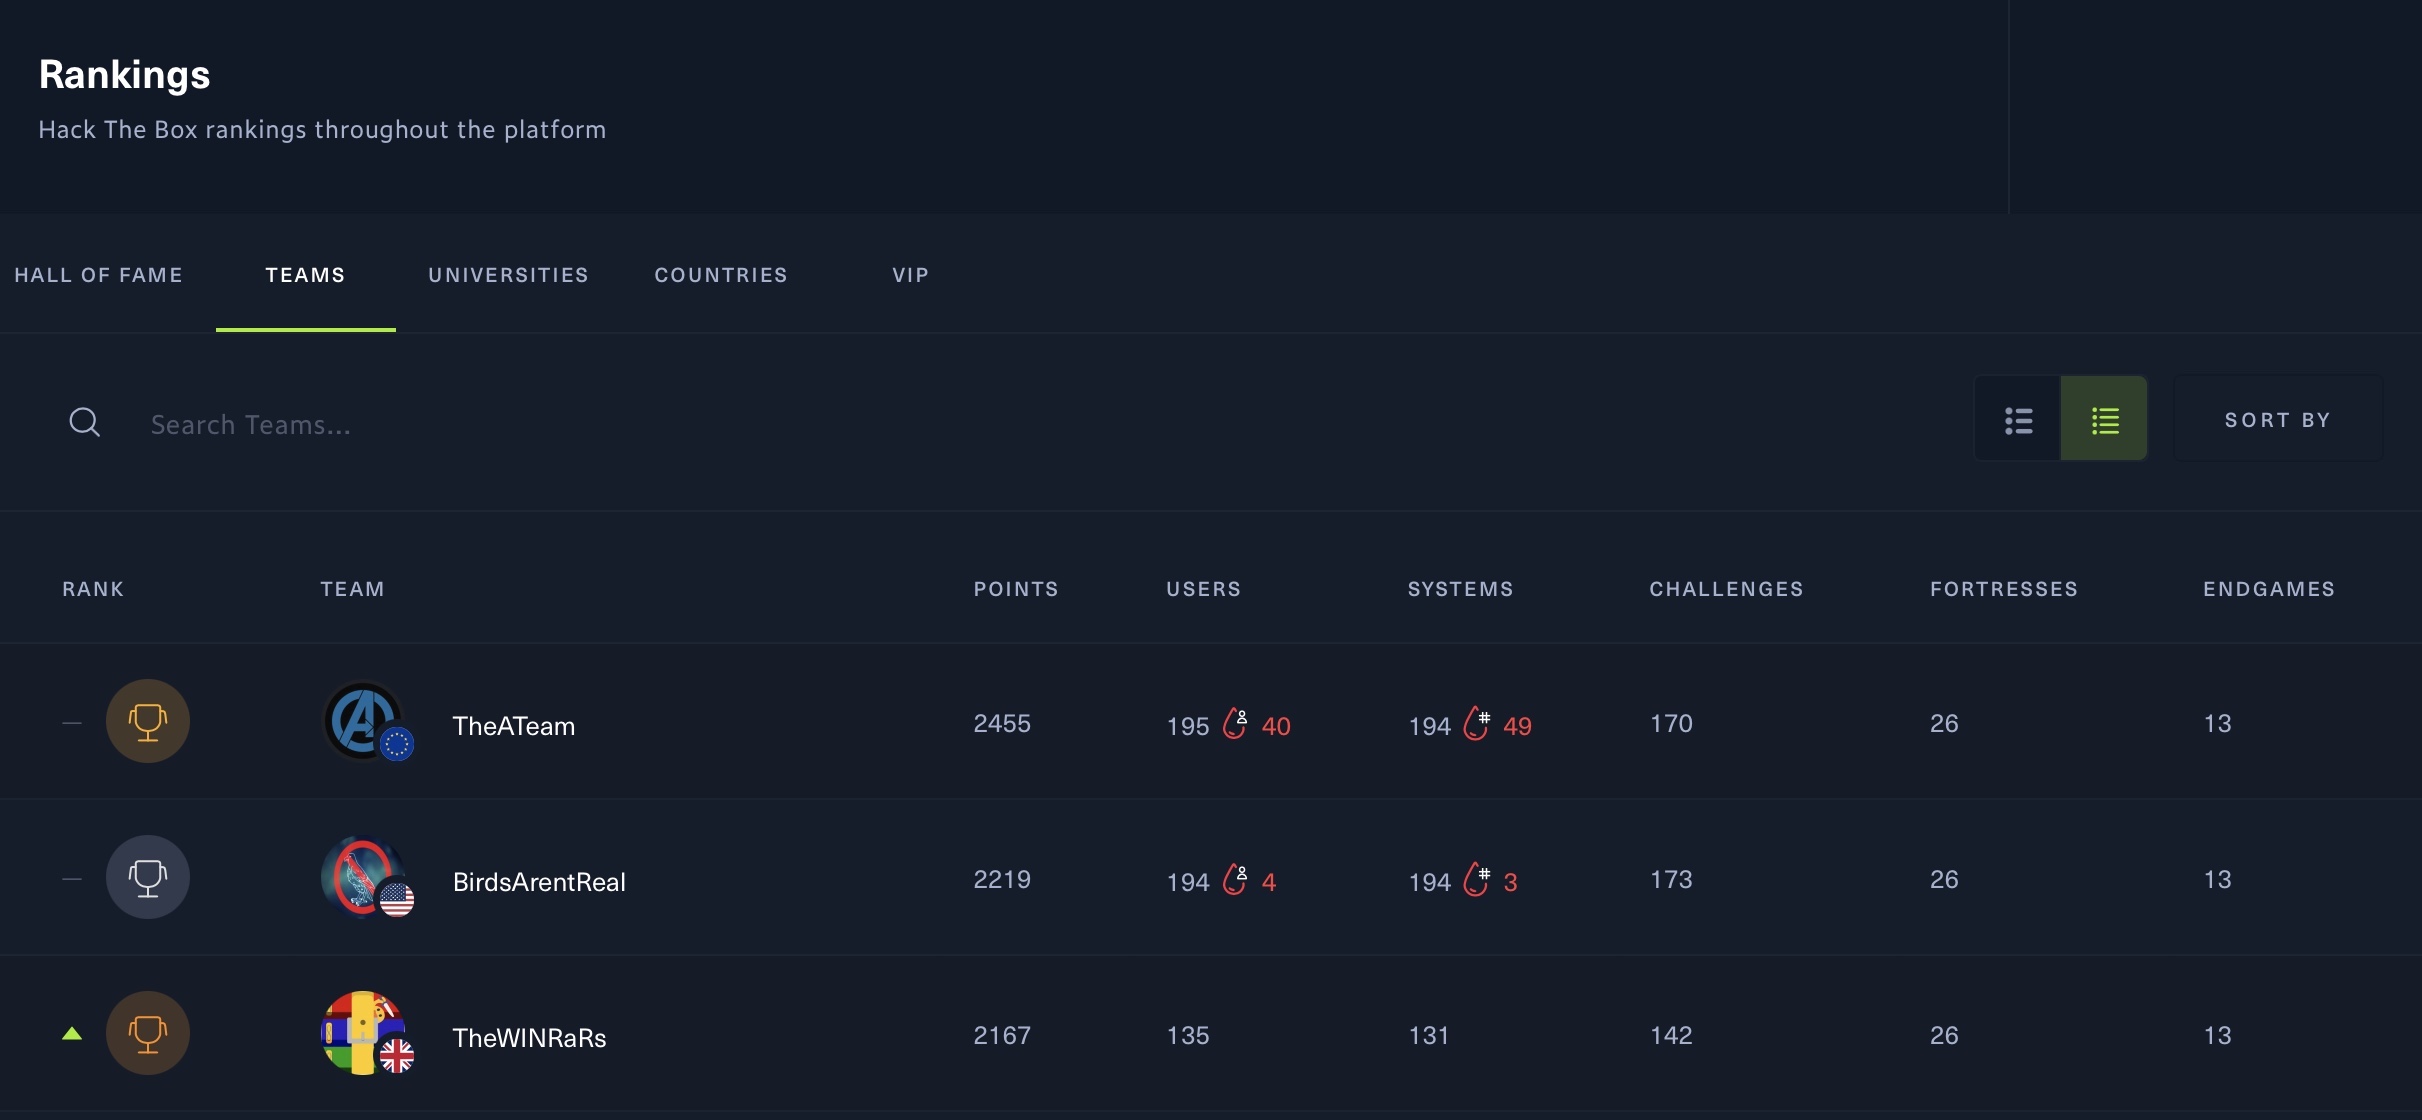This screenshot has height=1120, width=2422.
Task: Click BirdsArentReal system bloods icon
Action: coord(1477,880)
